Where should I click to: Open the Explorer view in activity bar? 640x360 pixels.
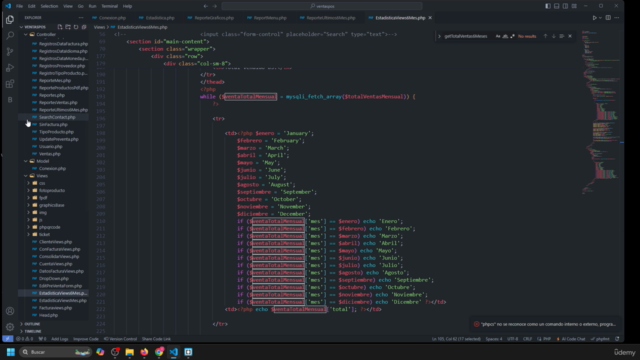(10, 20)
